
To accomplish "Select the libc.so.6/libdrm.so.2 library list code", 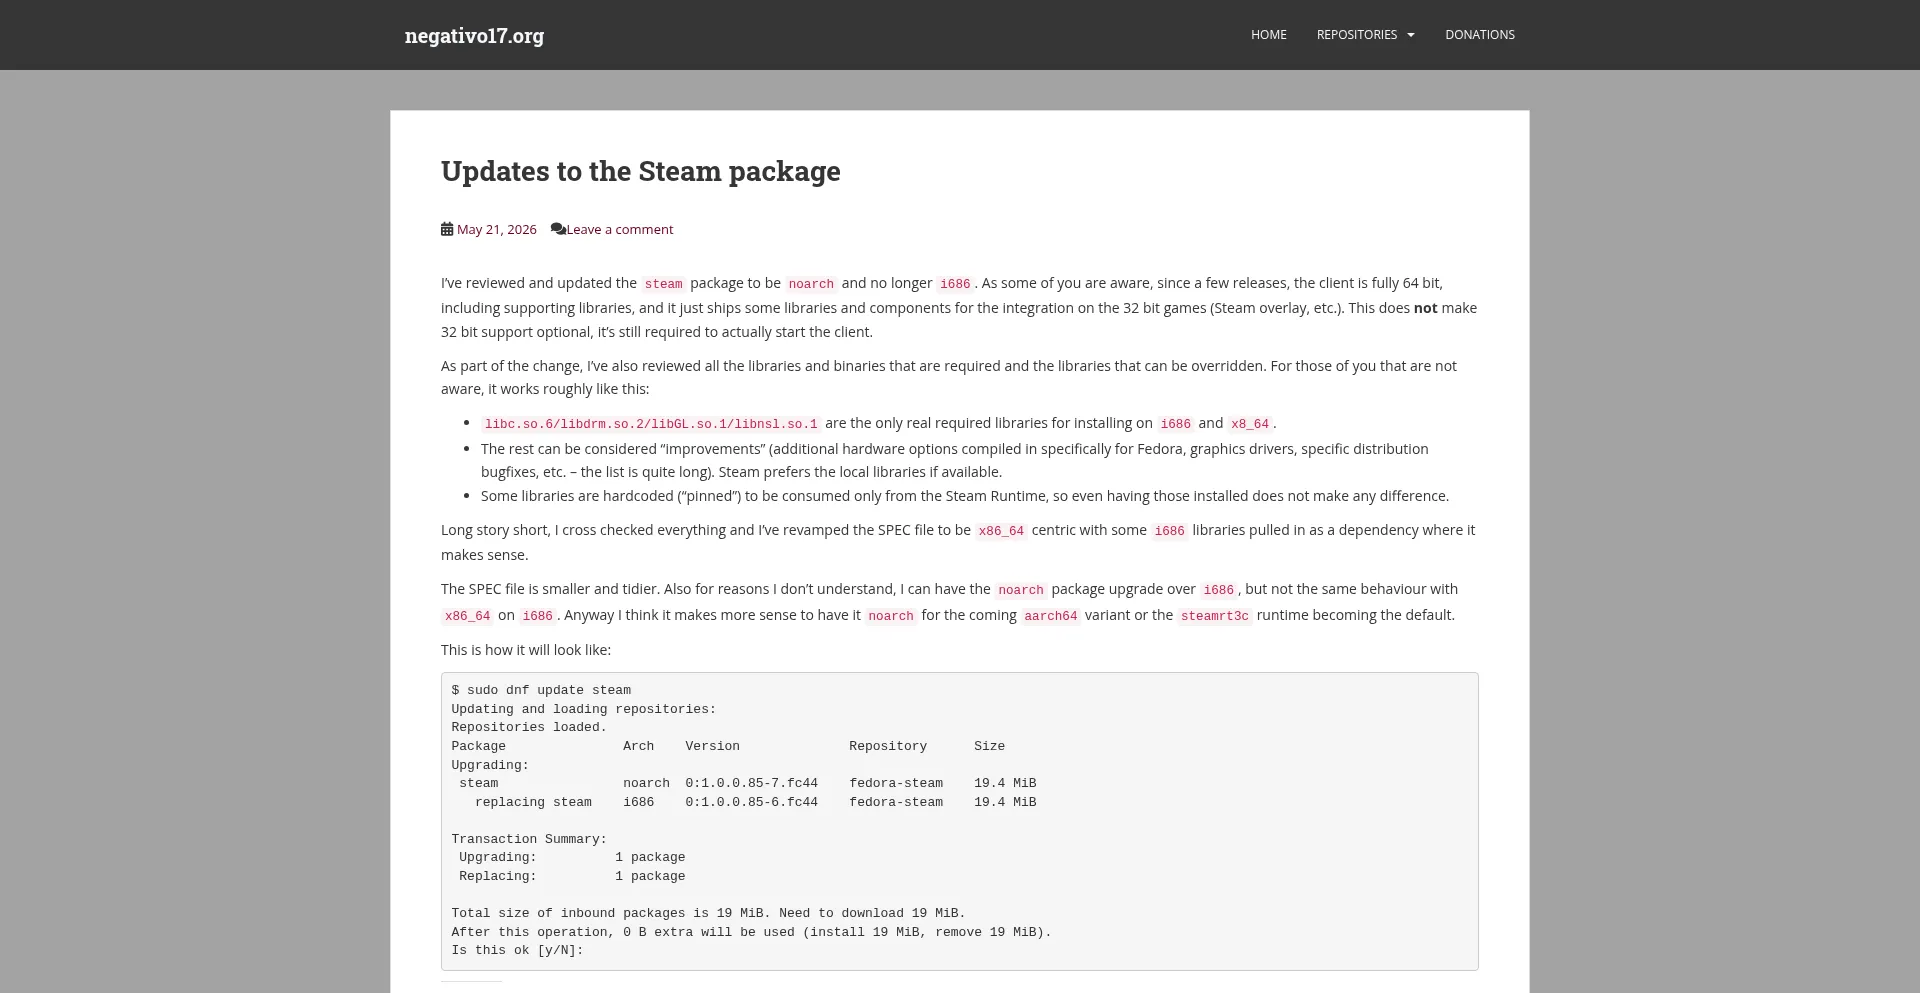I will 651,424.
